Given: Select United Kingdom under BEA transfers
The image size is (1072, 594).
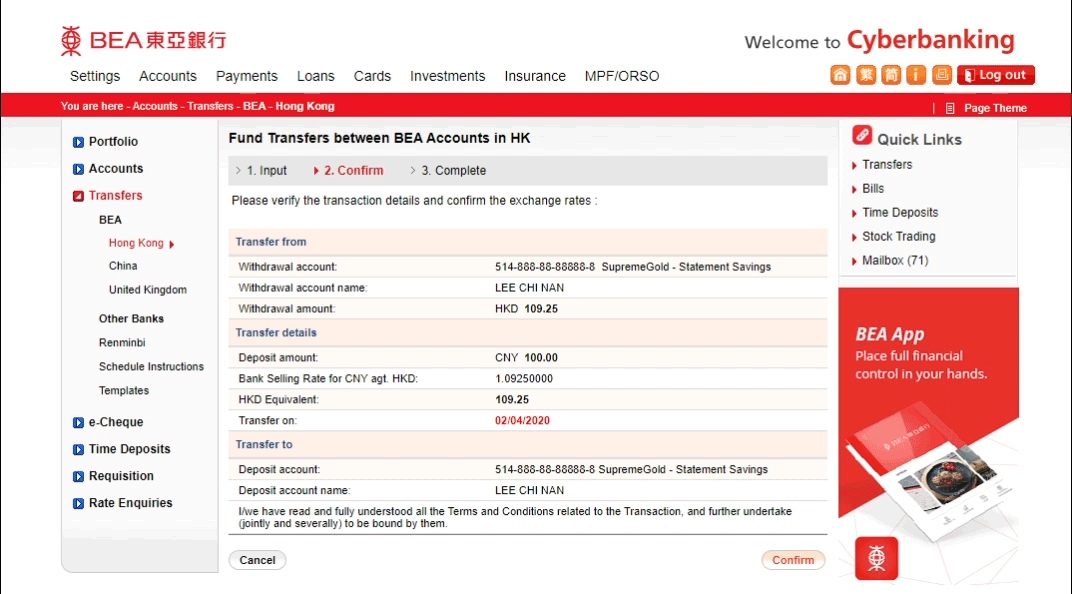Looking at the screenshot, I should [148, 290].
